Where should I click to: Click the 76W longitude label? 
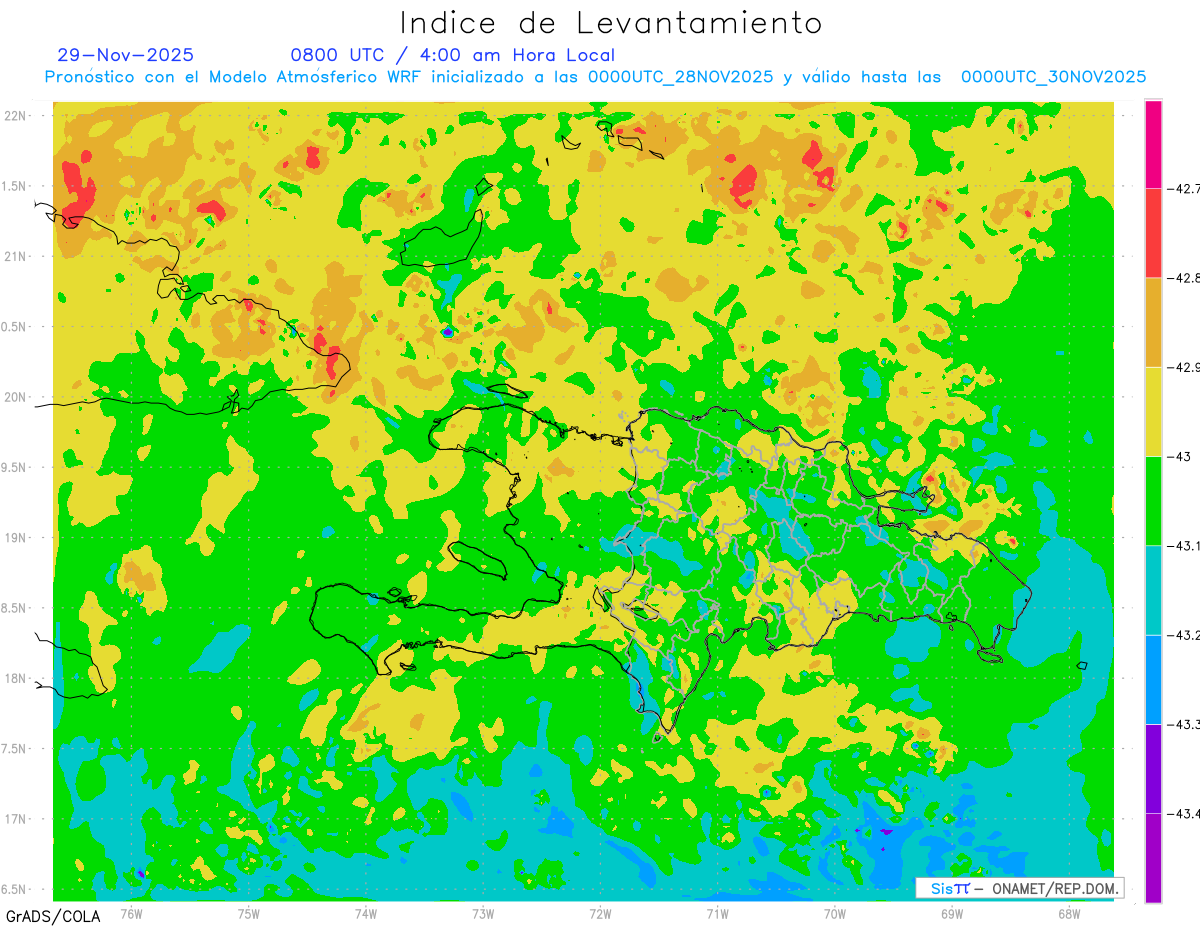tap(131, 913)
